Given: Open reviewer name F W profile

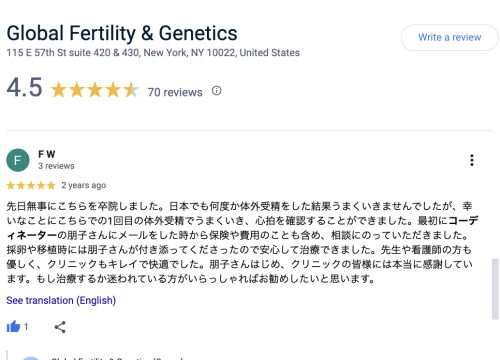Looking at the screenshot, I should pos(47,154).
